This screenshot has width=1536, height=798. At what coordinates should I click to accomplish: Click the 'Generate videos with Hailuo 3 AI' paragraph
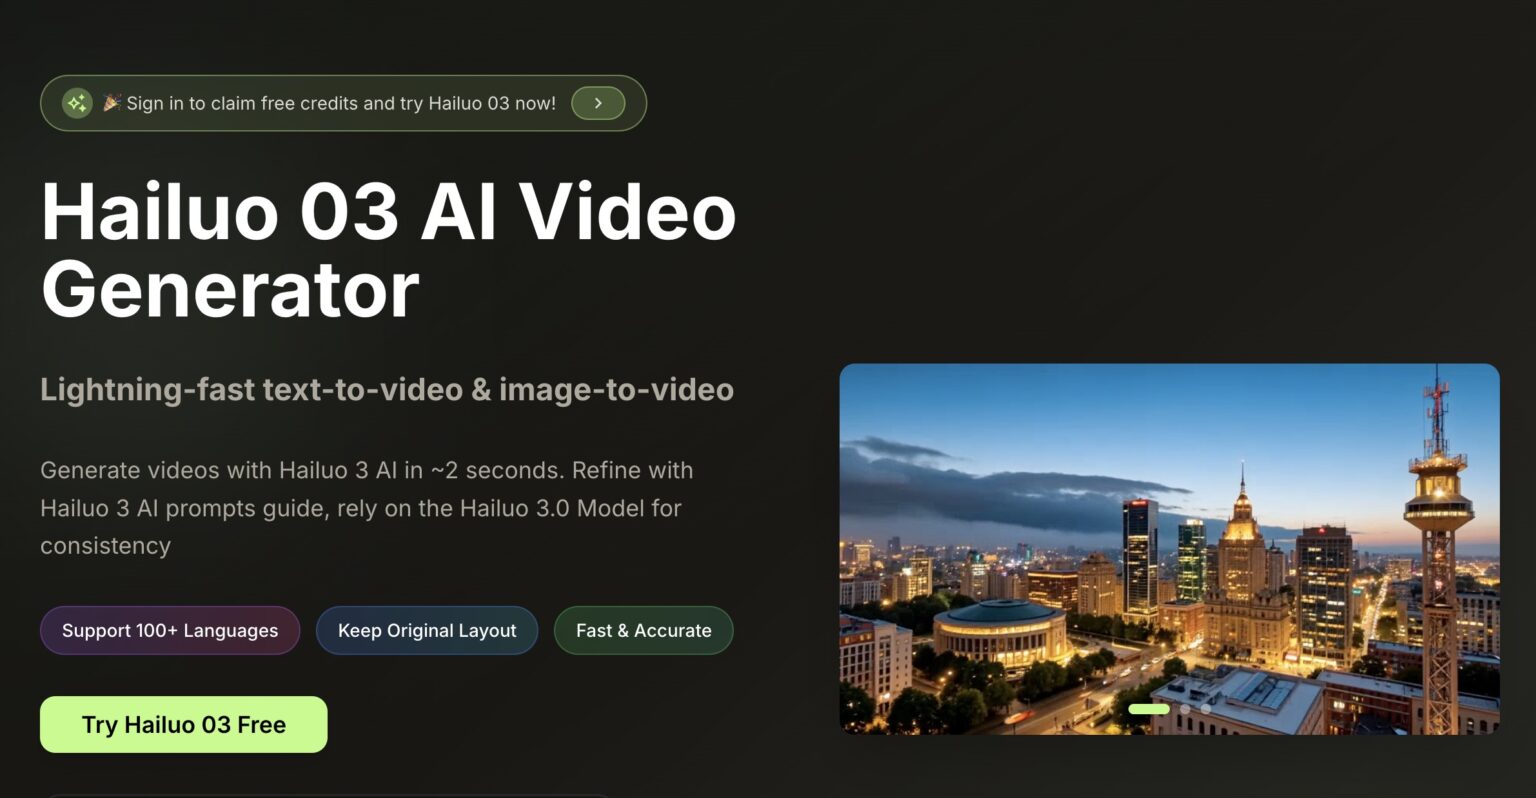(367, 508)
